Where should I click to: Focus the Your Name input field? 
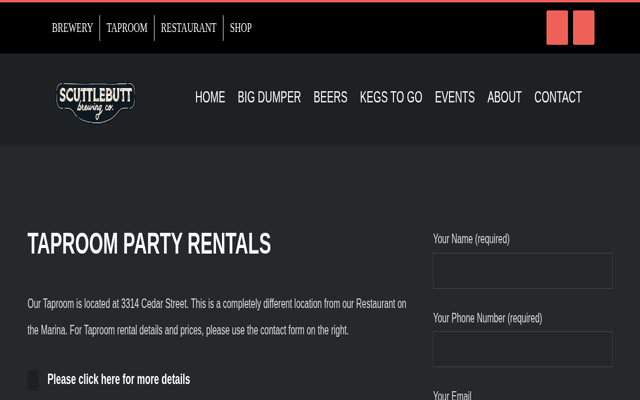[x=522, y=271]
